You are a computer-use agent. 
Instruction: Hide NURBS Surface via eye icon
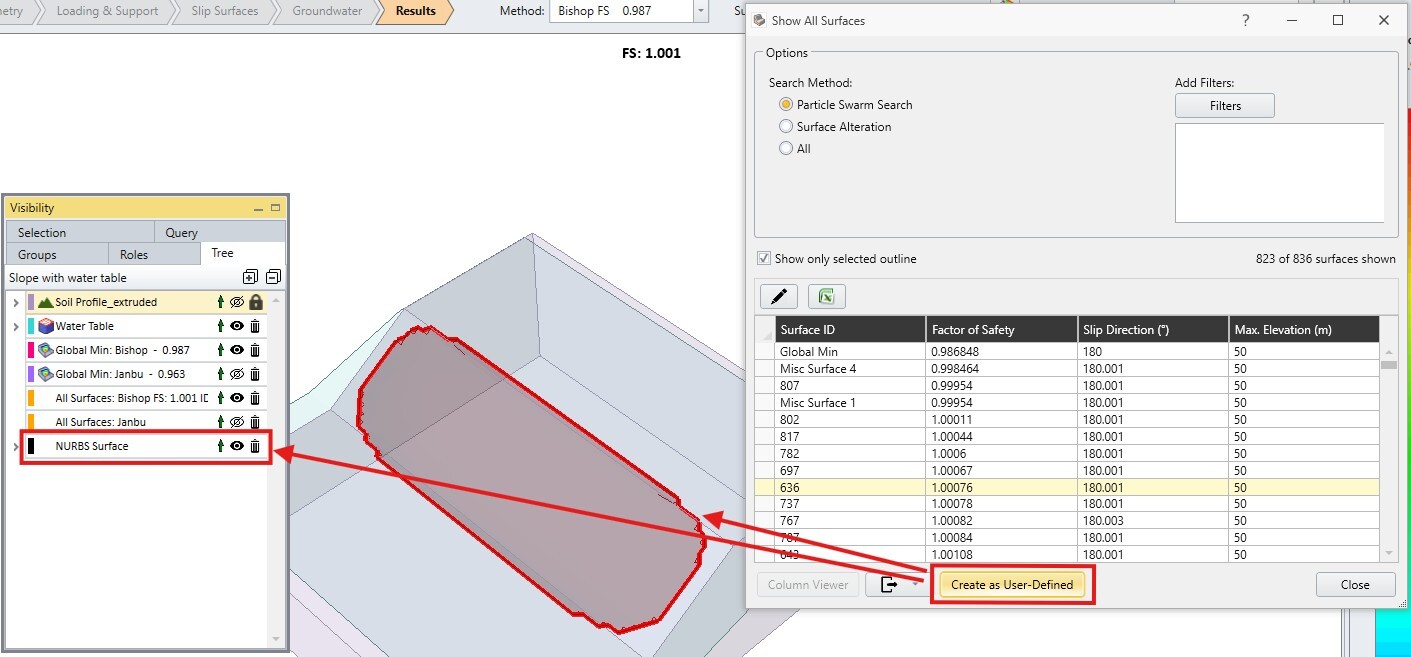(x=237, y=446)
